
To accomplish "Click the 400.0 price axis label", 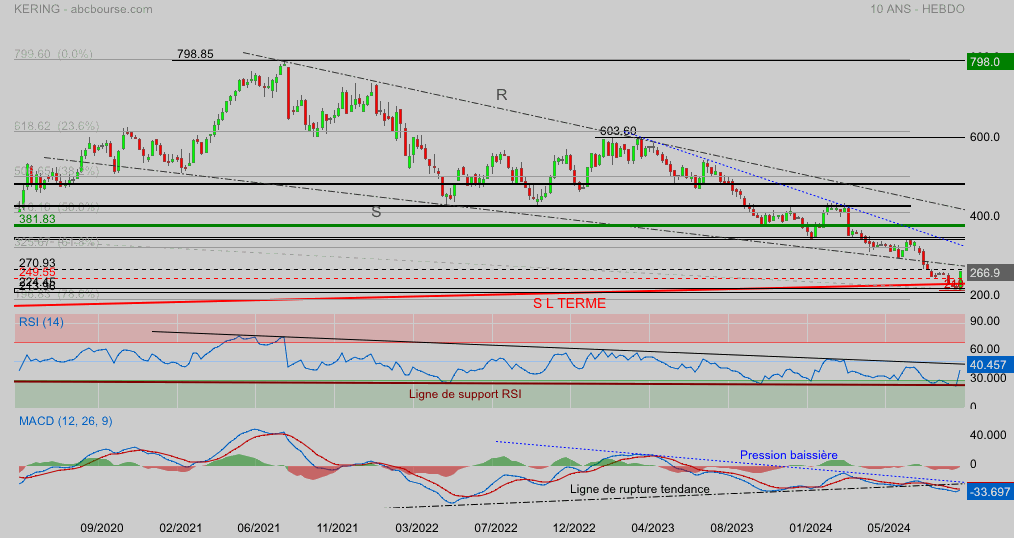I will click(985, 217).
